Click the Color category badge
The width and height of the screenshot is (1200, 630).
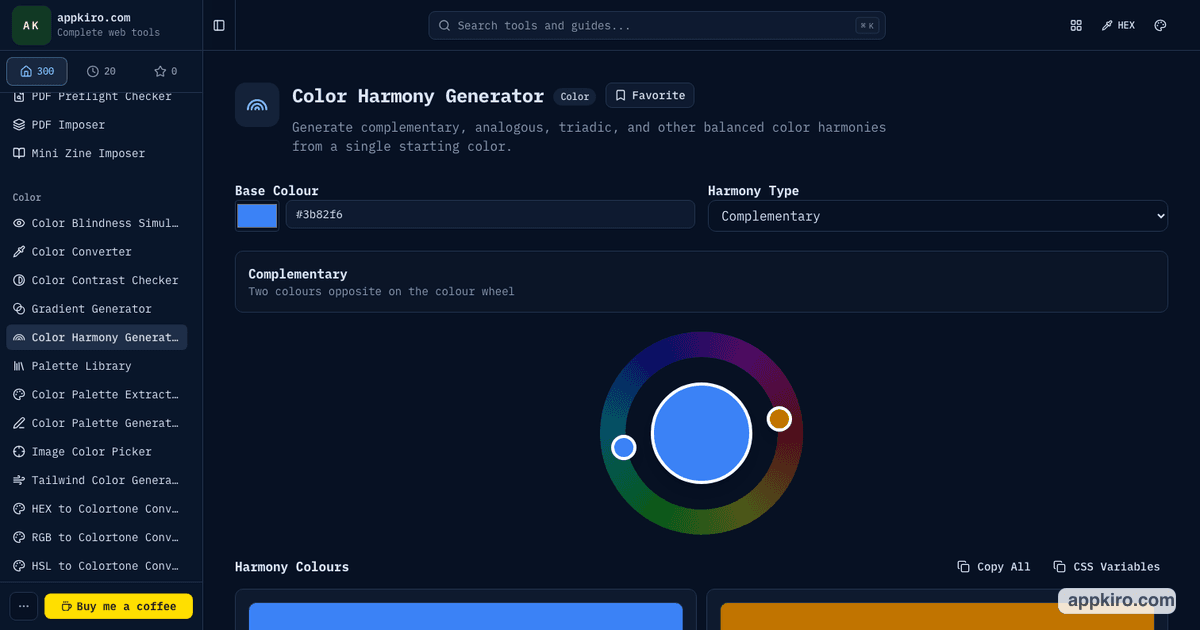click(575, 96)
